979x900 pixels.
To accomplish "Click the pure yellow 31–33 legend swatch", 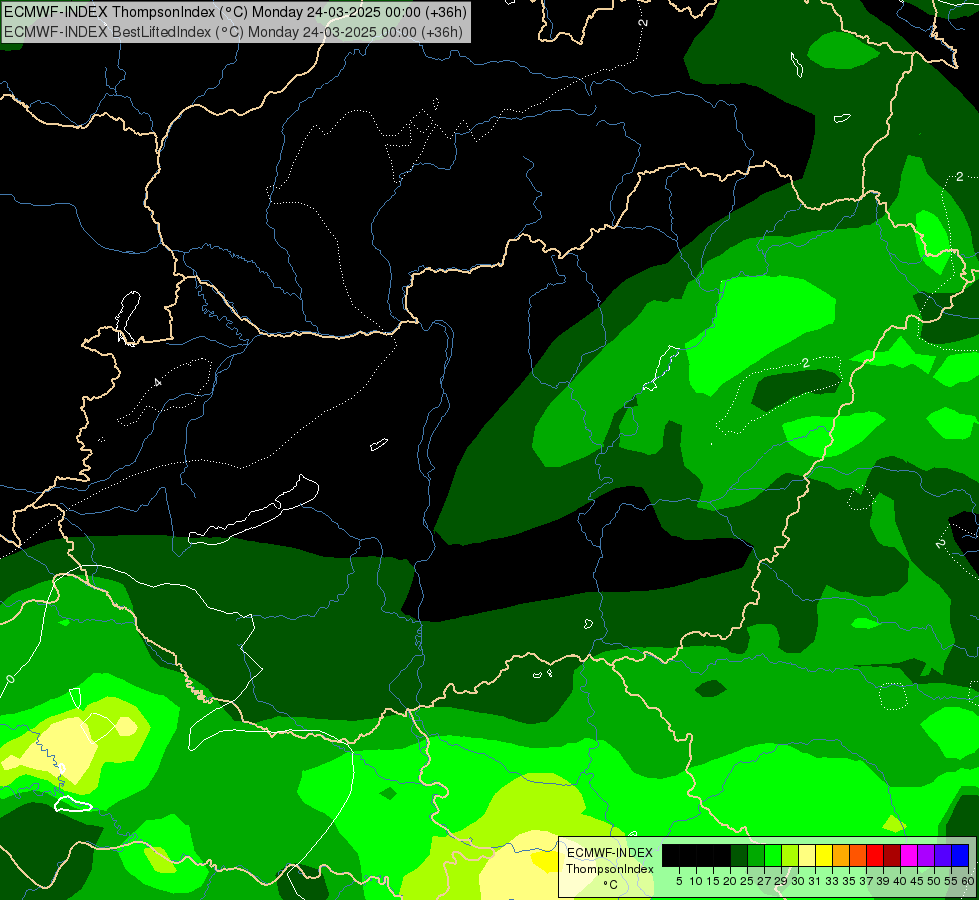I will point(824,855).
